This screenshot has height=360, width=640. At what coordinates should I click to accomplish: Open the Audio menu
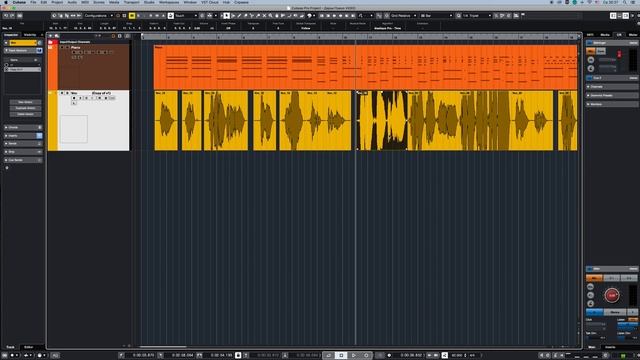click(72, 2)
